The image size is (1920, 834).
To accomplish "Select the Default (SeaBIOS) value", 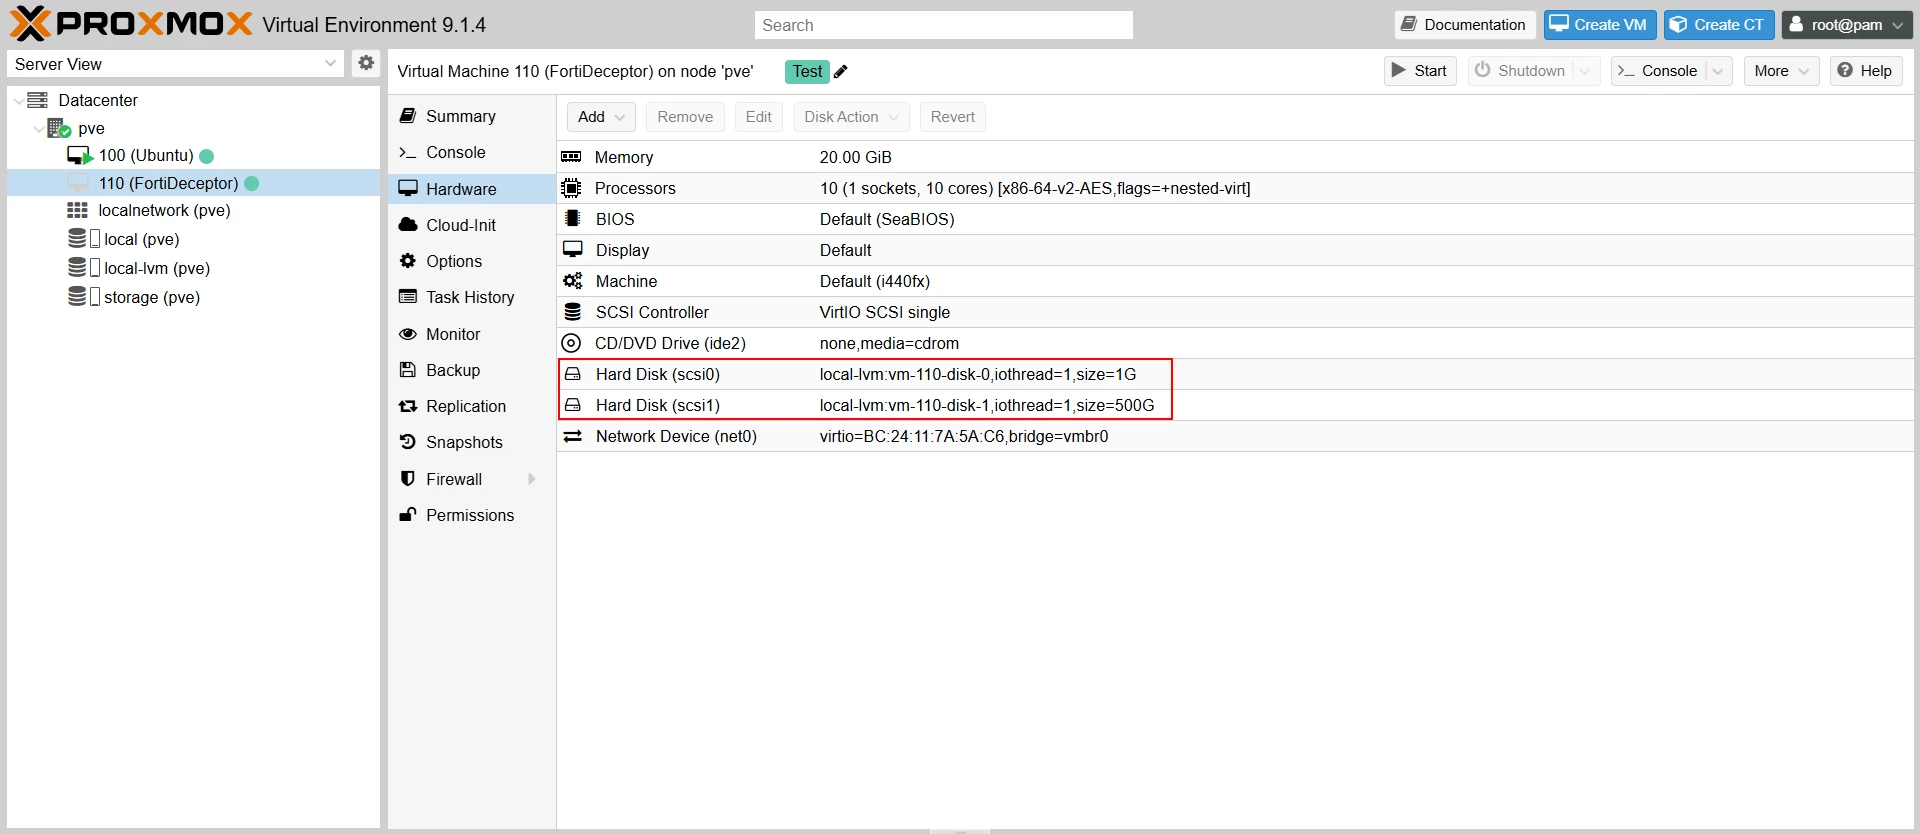I will tap(887, 219).
